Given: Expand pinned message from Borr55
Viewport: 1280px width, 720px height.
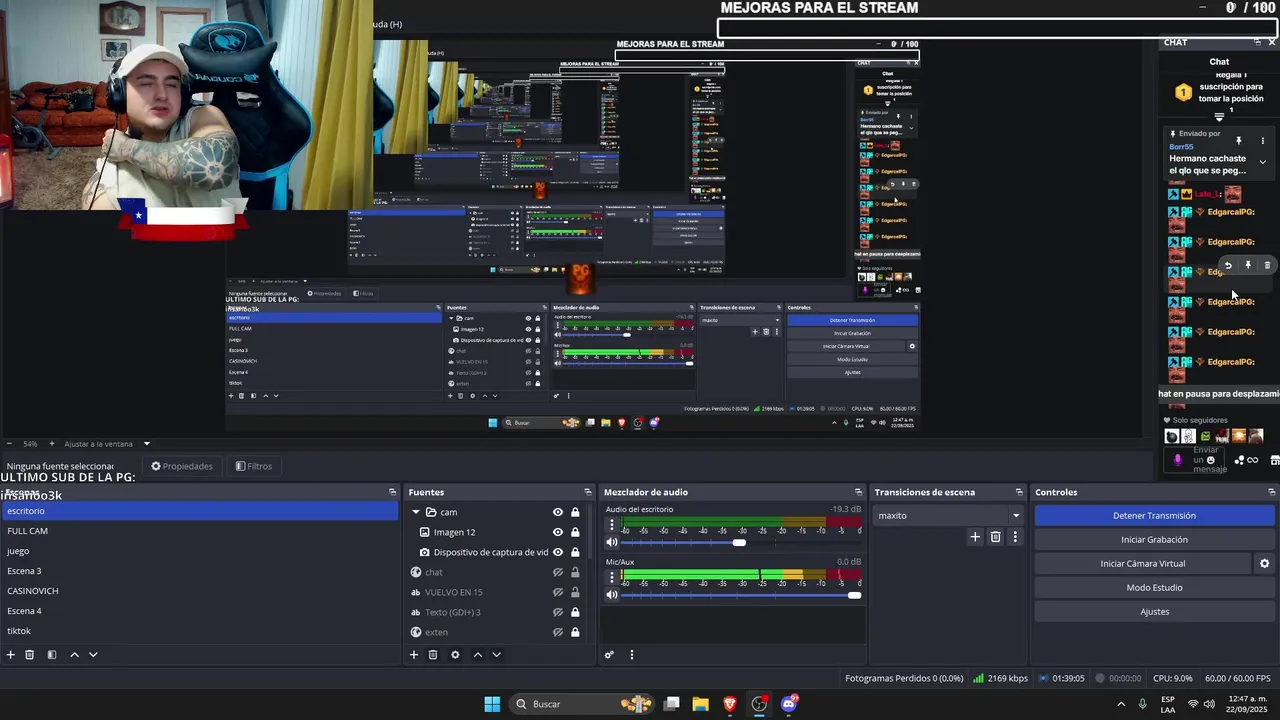Looking at the screenshot, I should [x=1262, y=162].
